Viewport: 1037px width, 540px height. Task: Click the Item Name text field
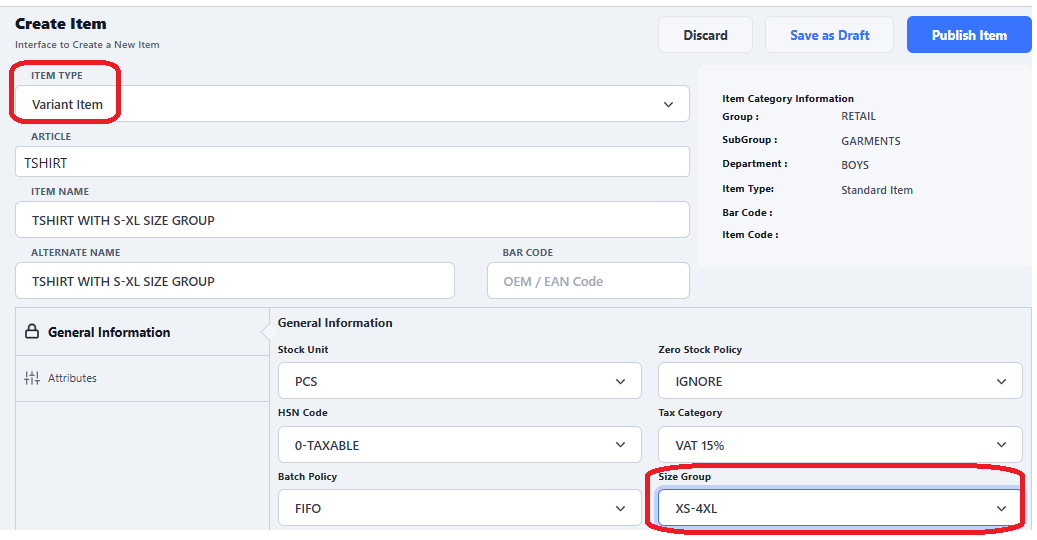(352, 220)
